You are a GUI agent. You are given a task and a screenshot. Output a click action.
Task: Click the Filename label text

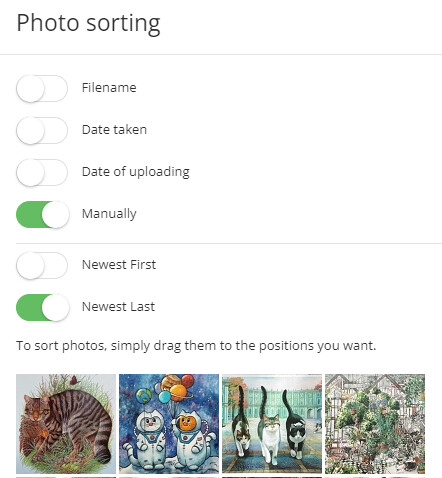tap(109, 88)
